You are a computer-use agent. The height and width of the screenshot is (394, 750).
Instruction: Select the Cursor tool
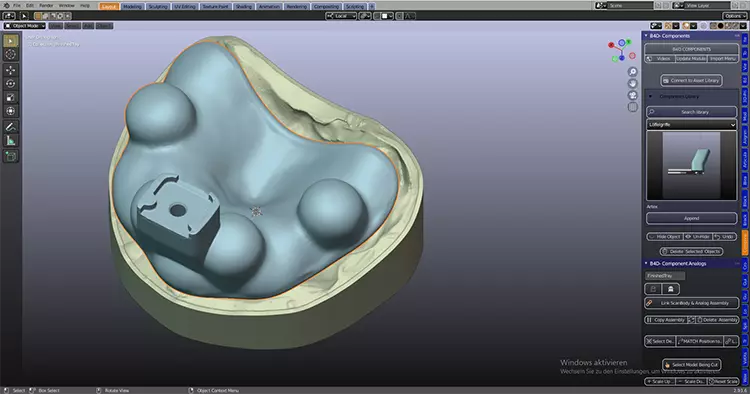click(x=11, y=55)
